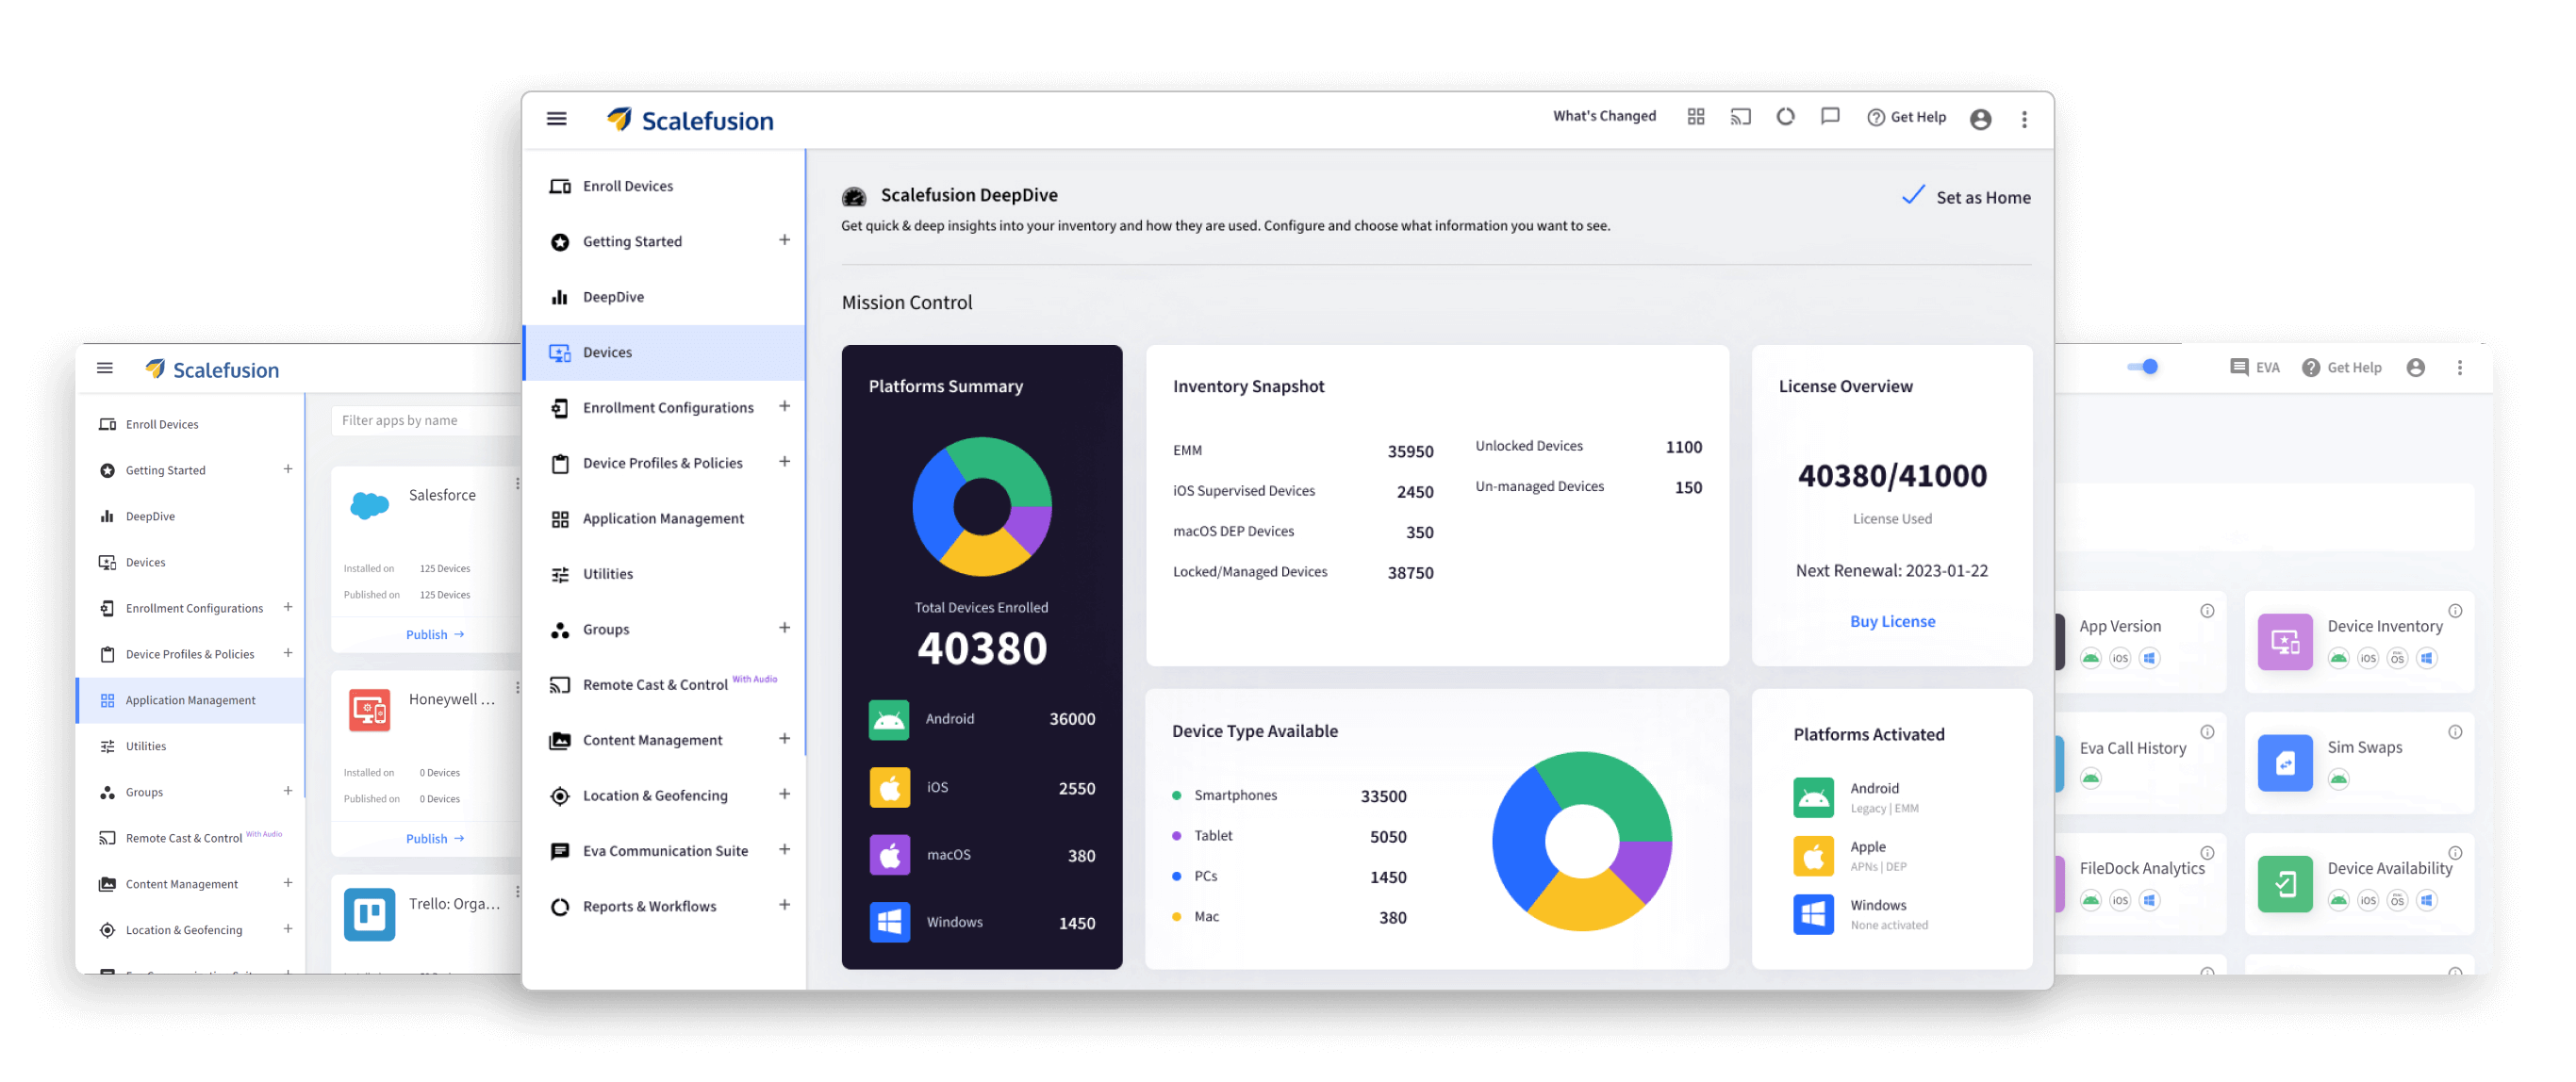
Task: Select Device Profiles & Policies menu
Action: (664, 462)
